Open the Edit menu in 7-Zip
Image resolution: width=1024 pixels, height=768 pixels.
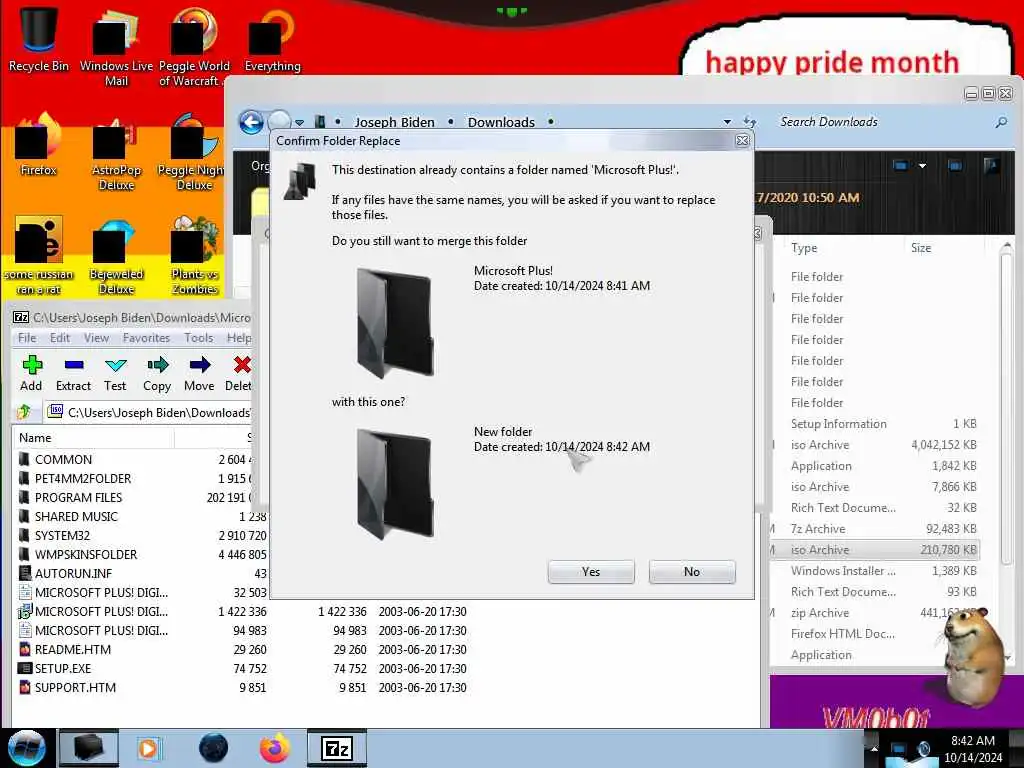click(59, 338)
